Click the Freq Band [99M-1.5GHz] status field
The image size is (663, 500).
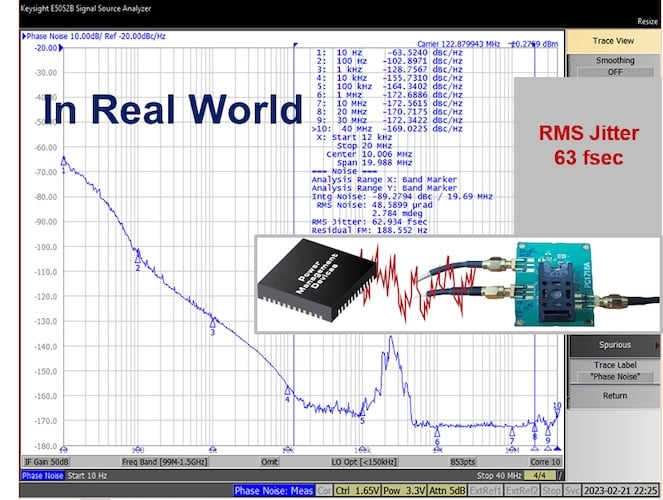[x=164, y=462]
